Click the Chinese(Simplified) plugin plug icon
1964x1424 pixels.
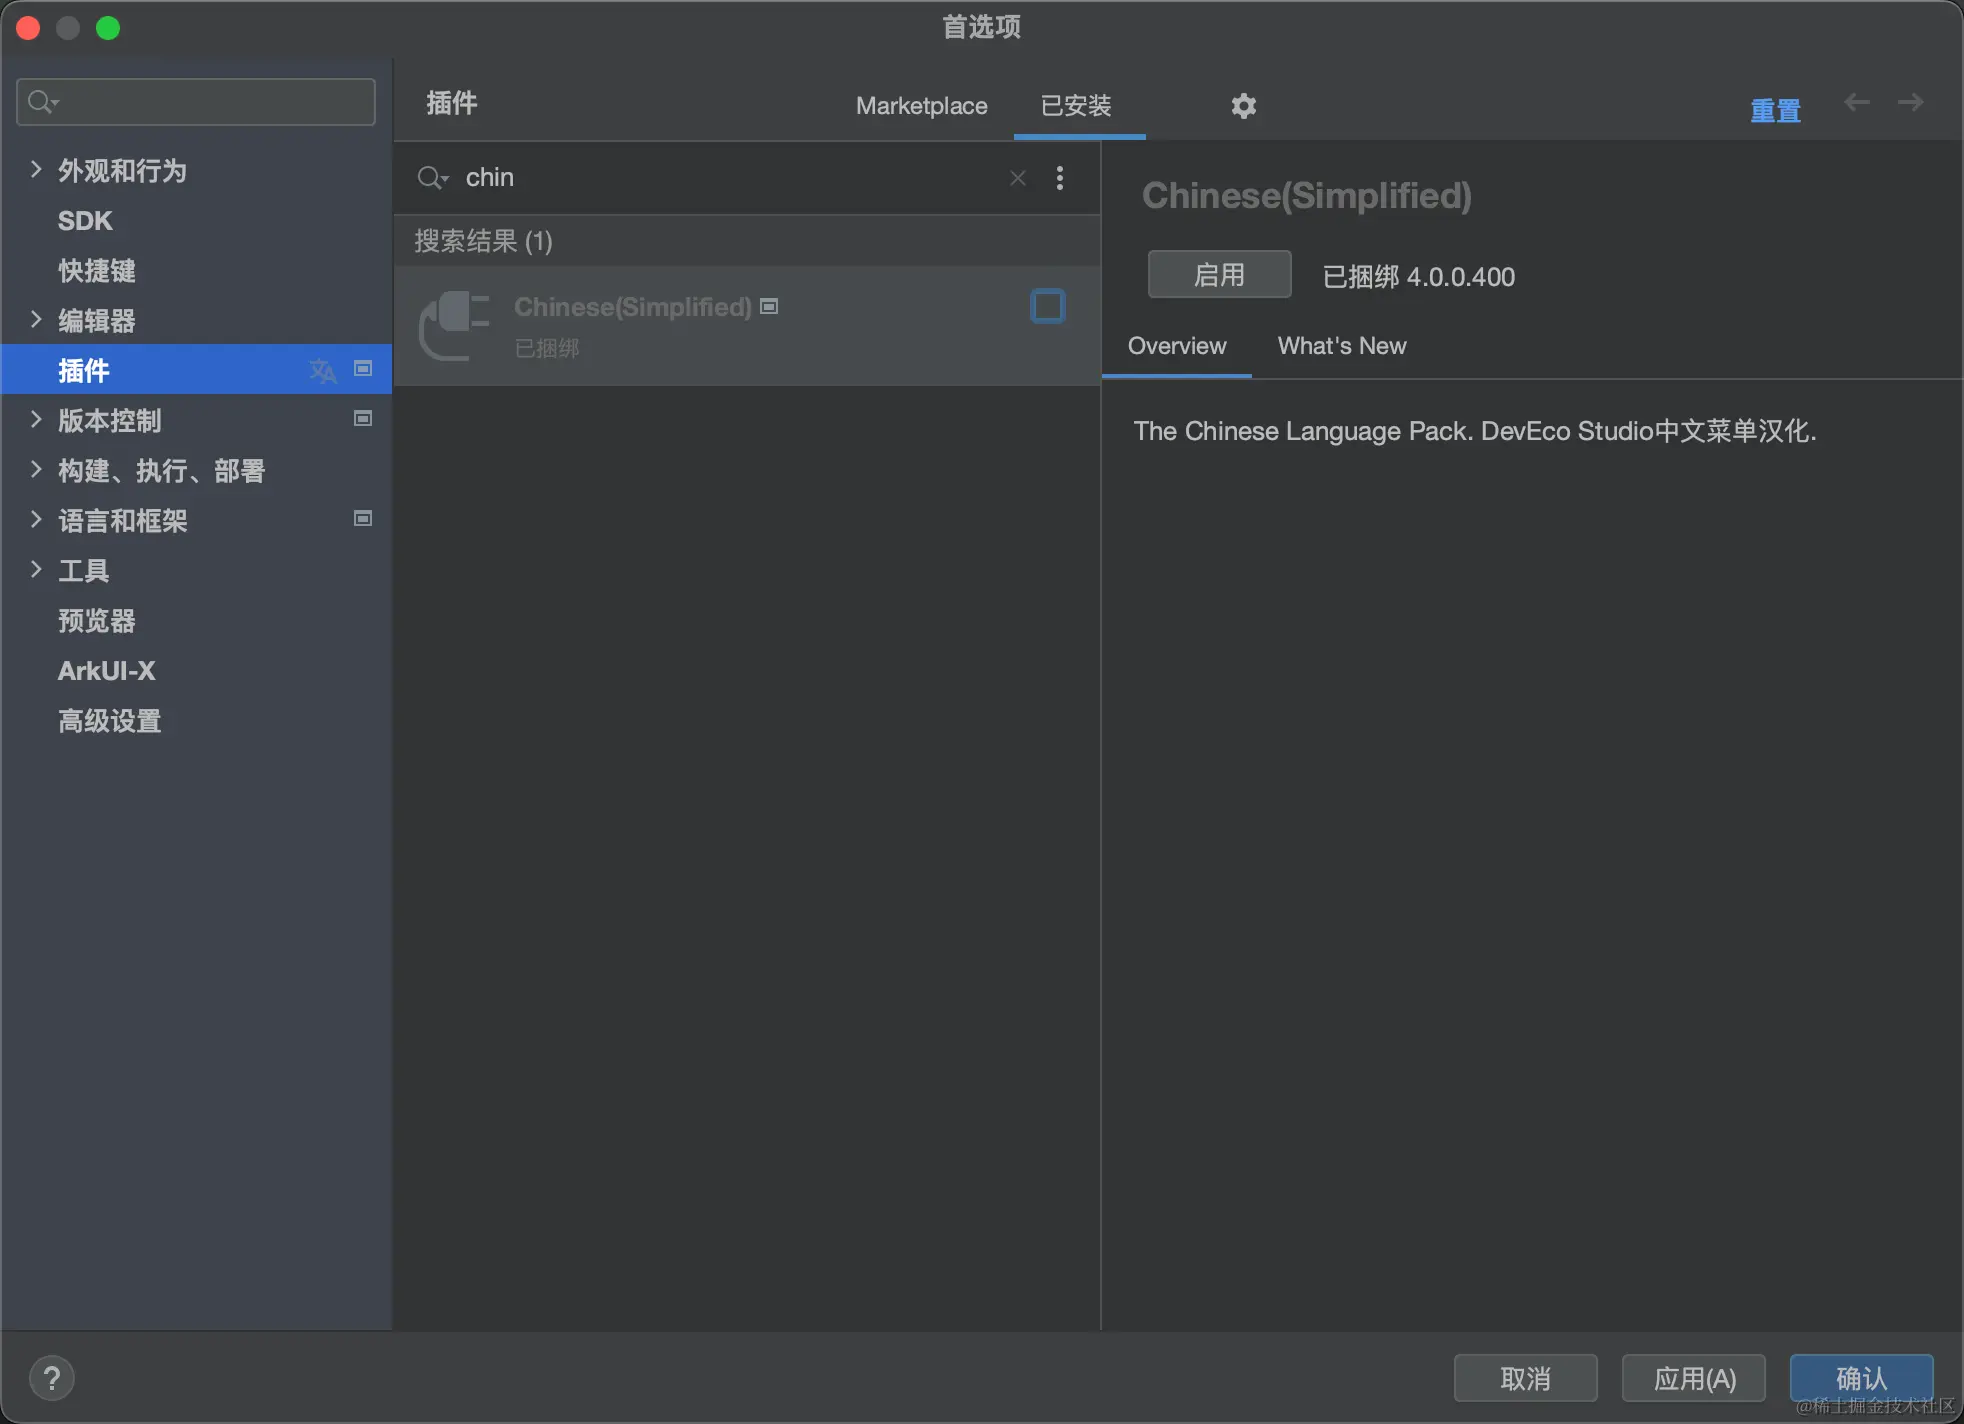click(455, 325)
